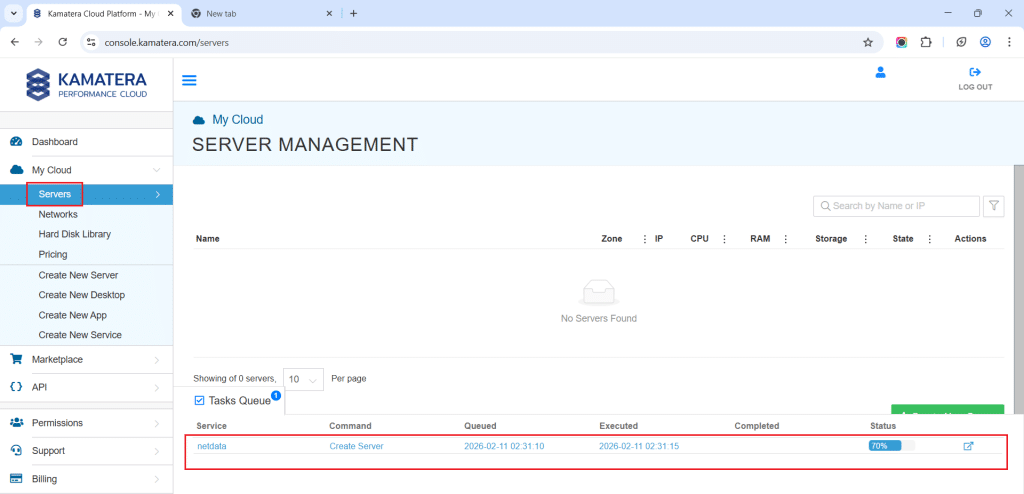Expand the Permissions menu chevron
This screenshot has height=494, width=1024.
(157, 423)
